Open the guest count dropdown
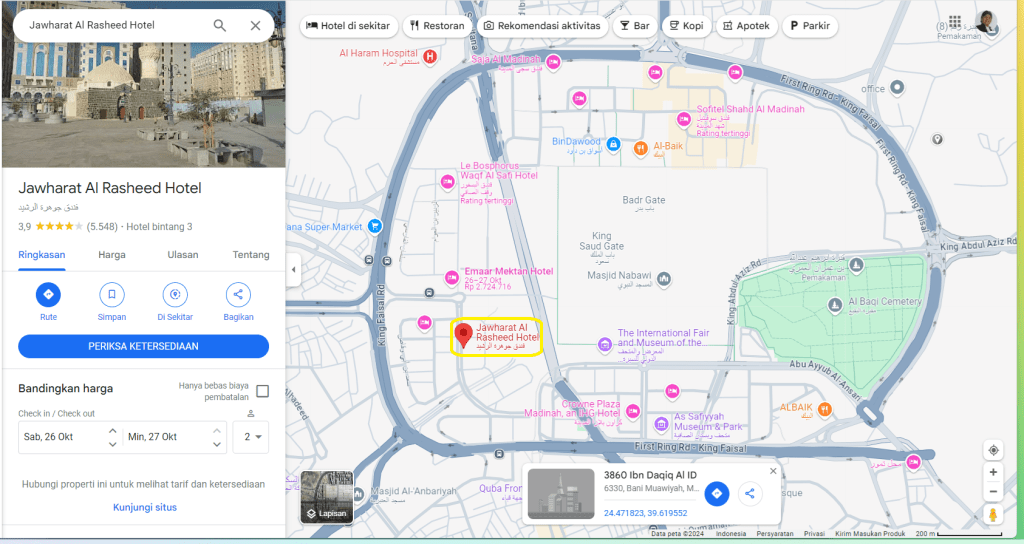Screen dimensions: 1024x544 [x=250, y=437]
